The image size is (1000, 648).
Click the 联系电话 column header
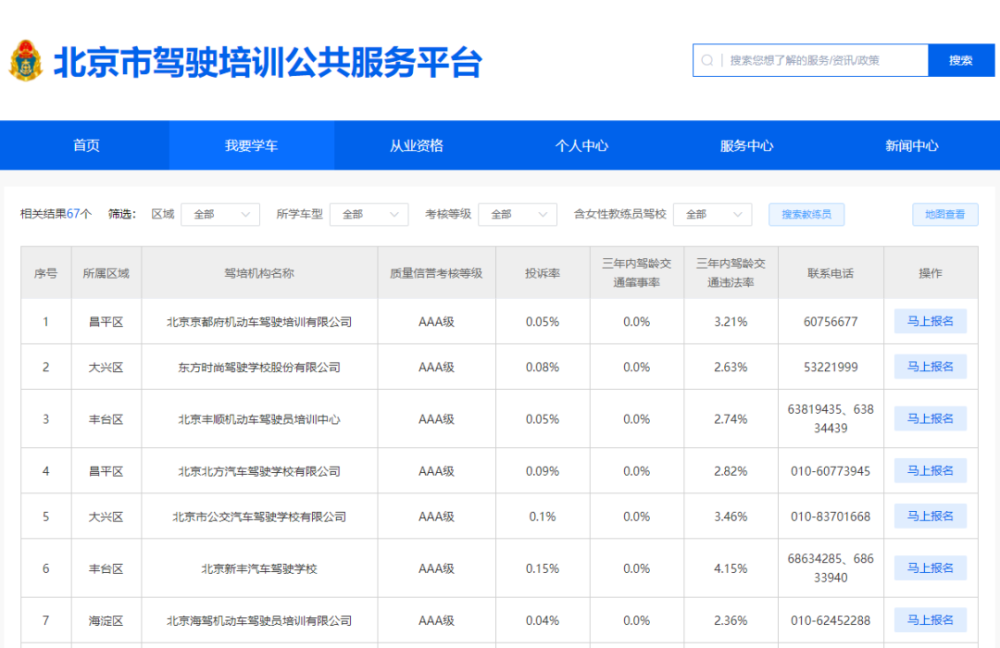click(830, 273)
